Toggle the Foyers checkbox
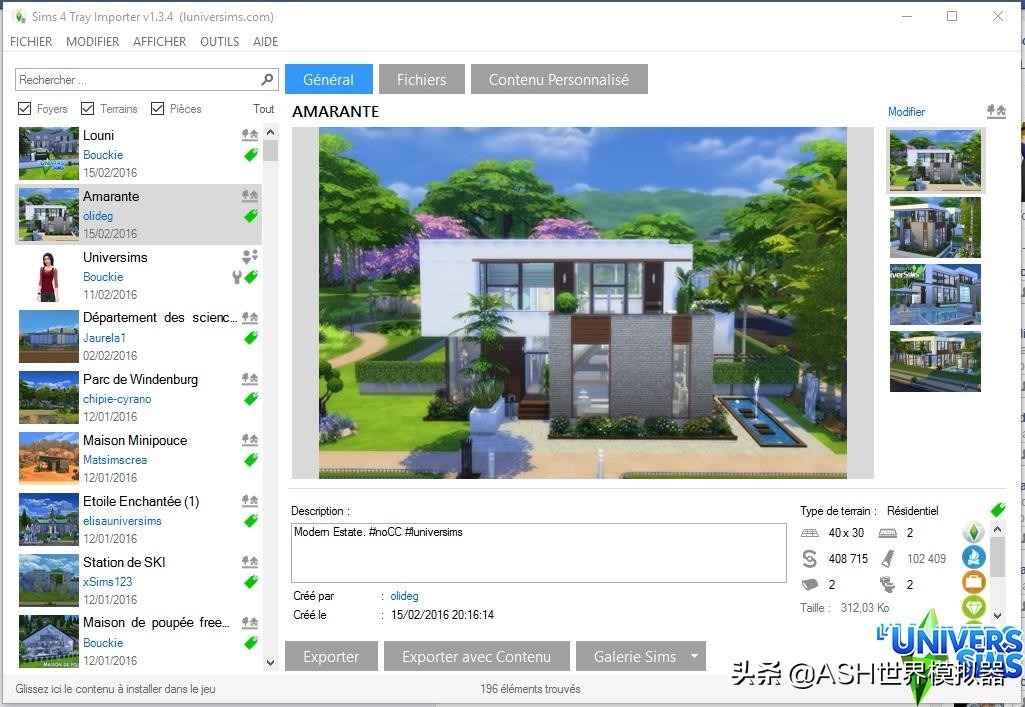The image size is (1025, 707). [25, 108]
